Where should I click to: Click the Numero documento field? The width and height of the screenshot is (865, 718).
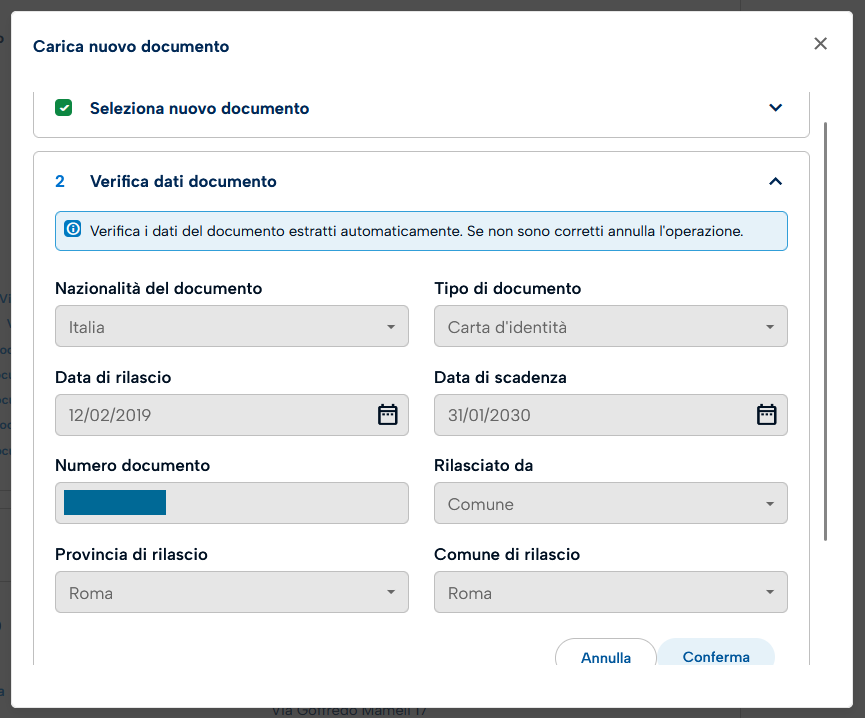231,503
